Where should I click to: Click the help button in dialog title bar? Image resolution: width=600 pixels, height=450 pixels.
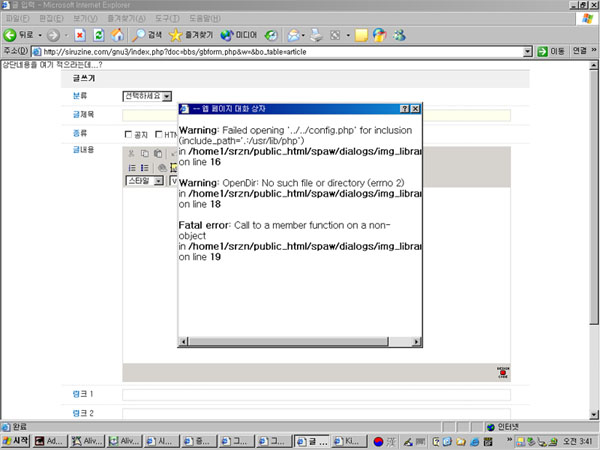[x=402, y=107]
